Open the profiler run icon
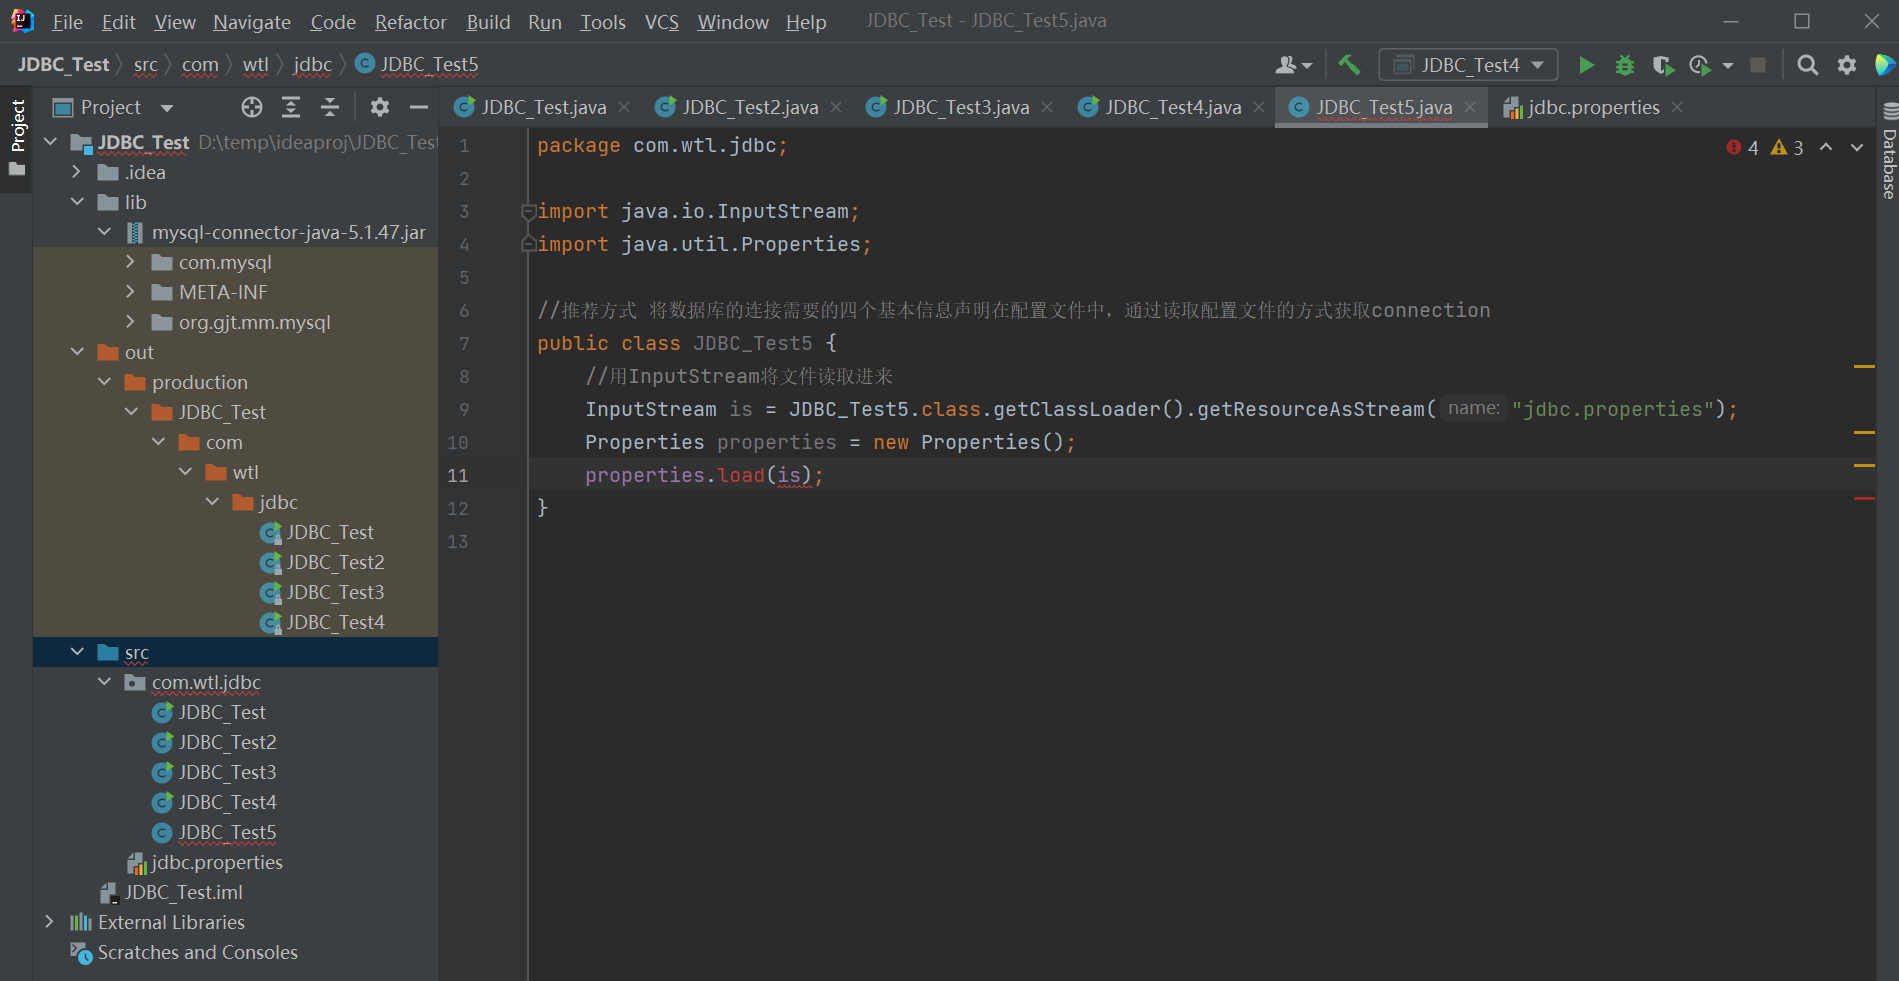Screen dimensions: 1899x981 (1700, 65)
